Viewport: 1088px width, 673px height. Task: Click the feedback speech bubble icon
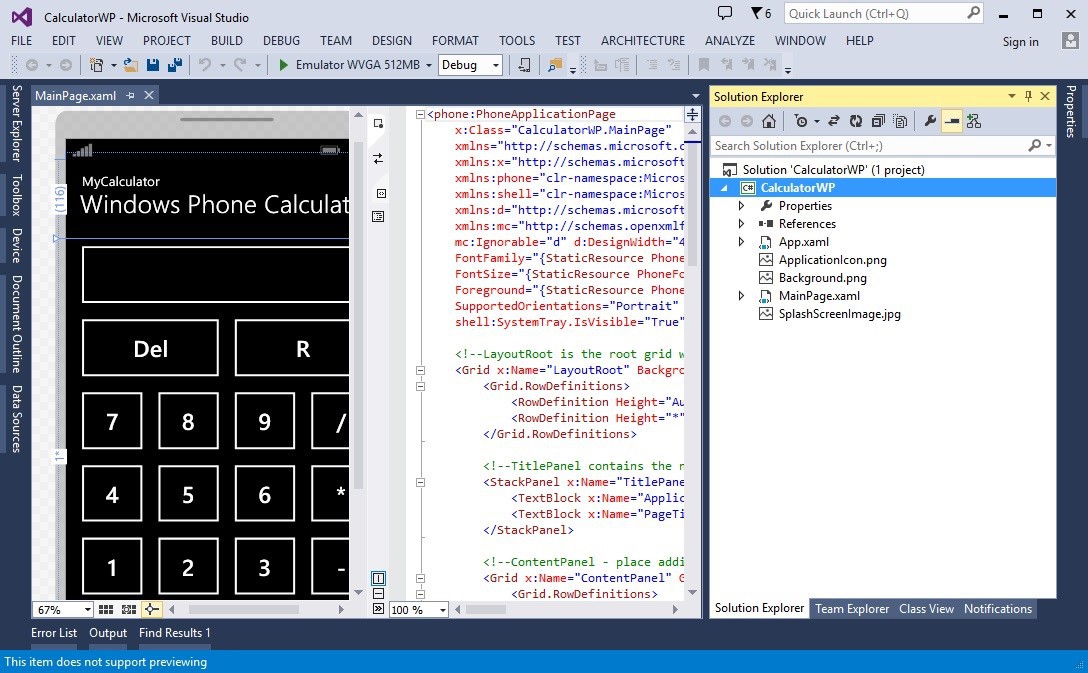pyautogui.click(x=725, y=13)
